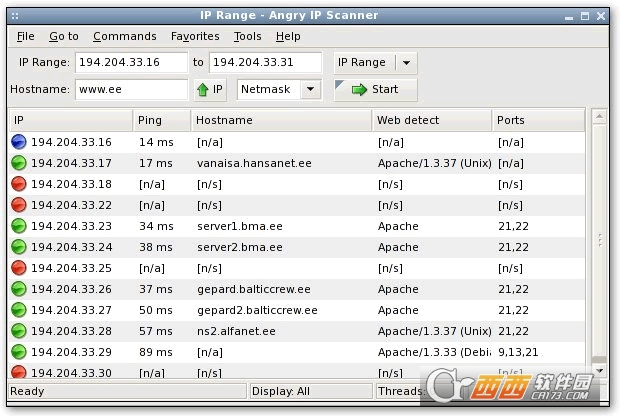The width and height of the screenshot is (620, 416).
Task: Open the Favorites menu
Action: click(195, 36)
